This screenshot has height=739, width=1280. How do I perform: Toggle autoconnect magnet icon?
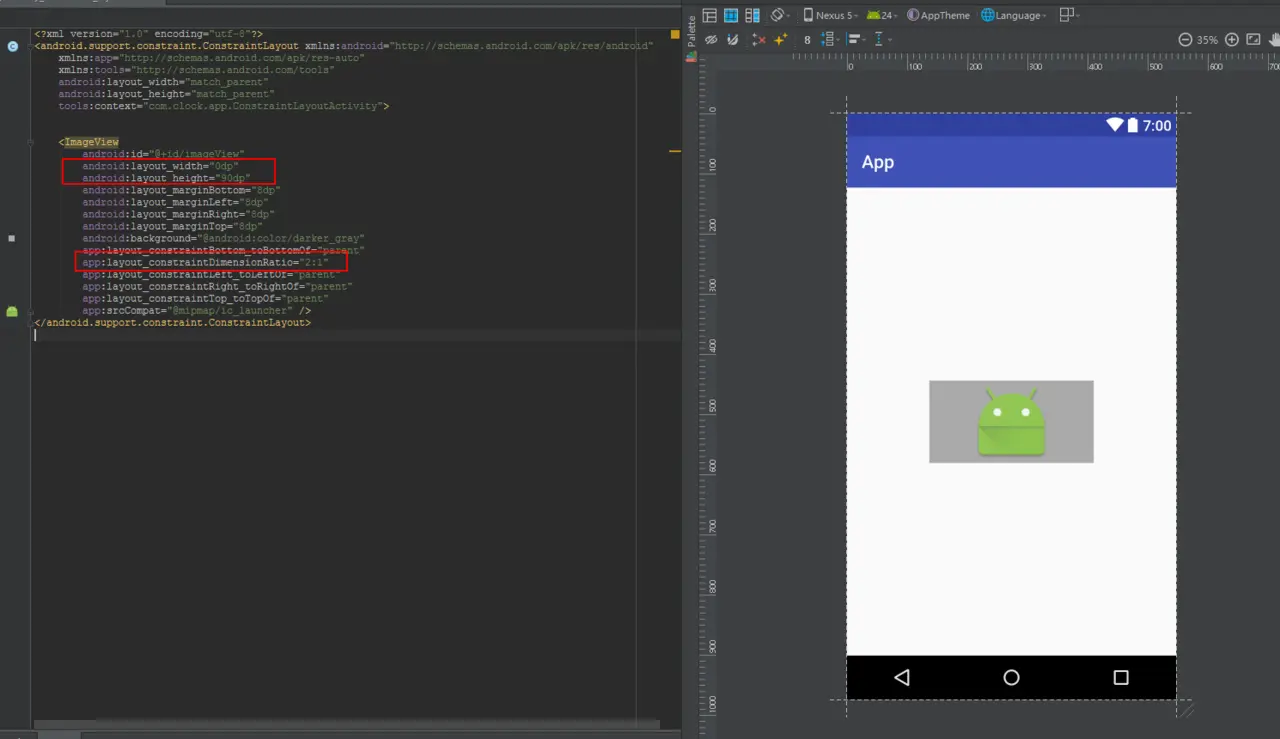tap(733, 40)
